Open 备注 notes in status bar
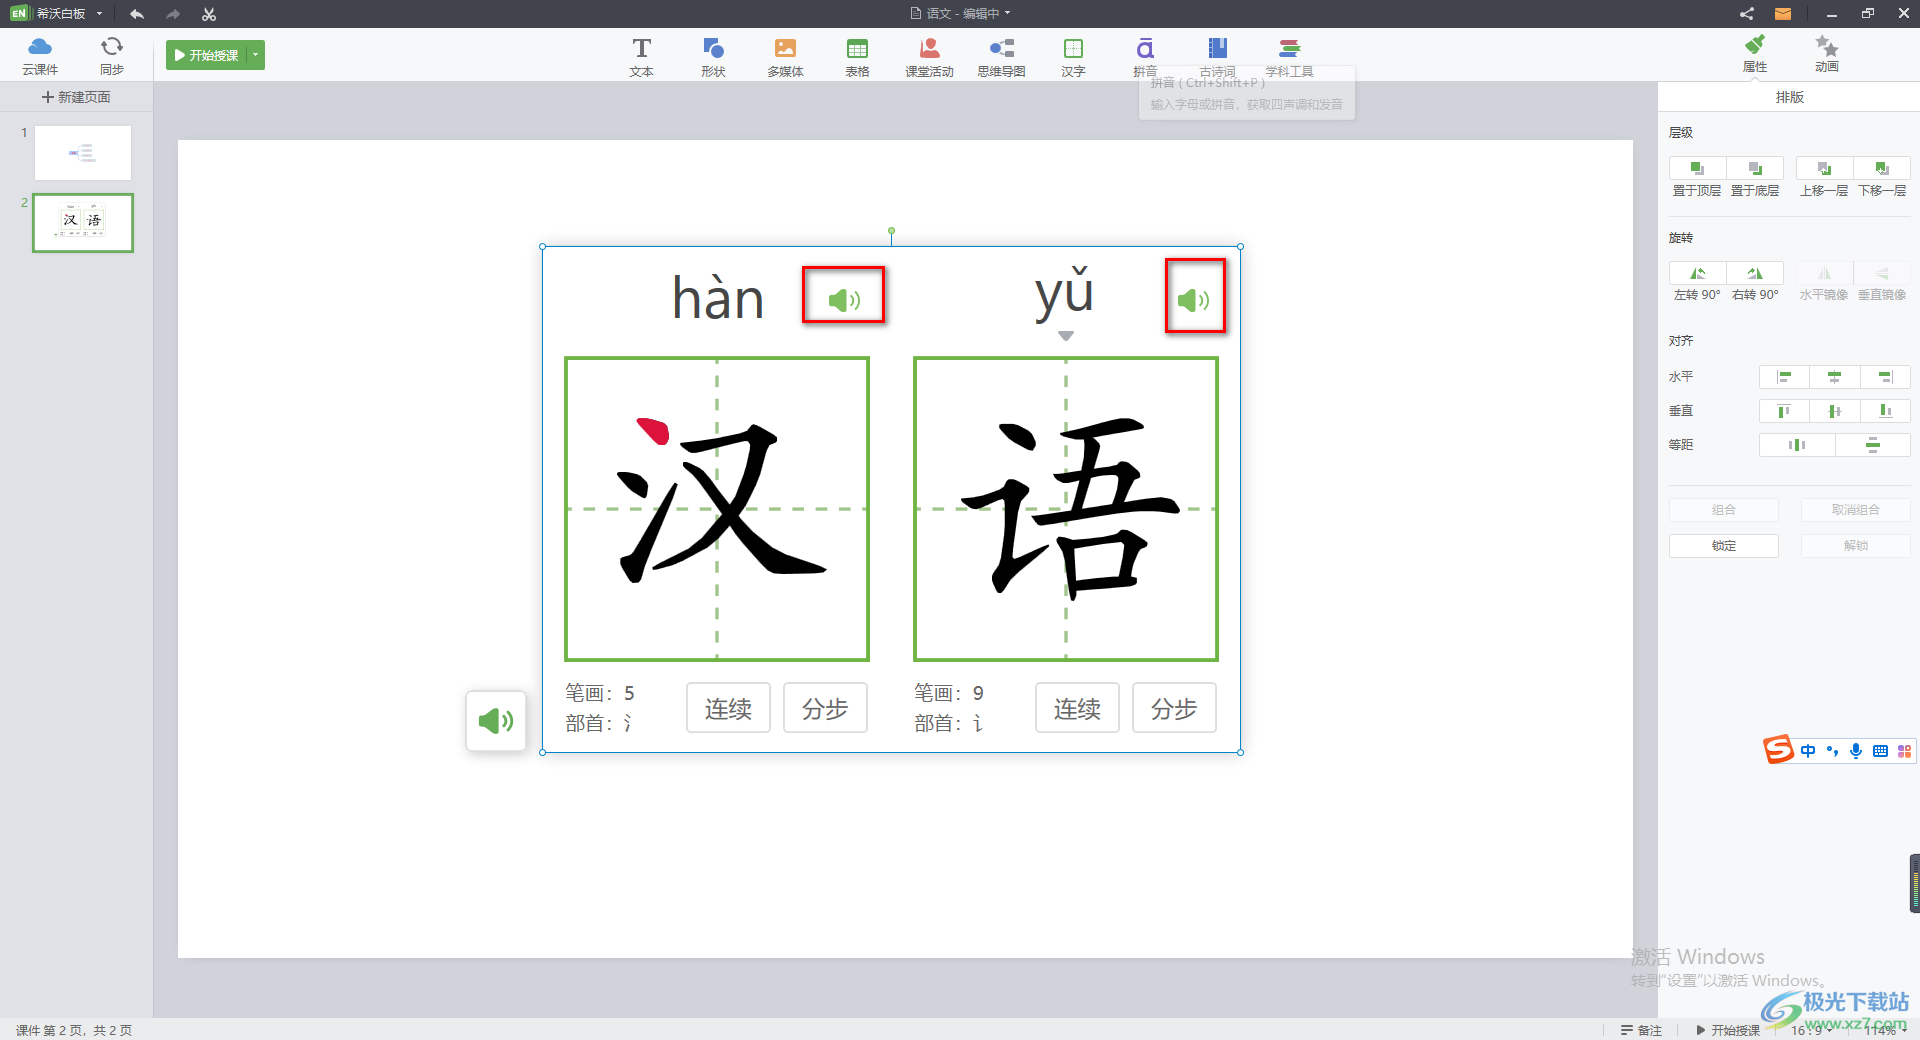 pos(1641,1030)
